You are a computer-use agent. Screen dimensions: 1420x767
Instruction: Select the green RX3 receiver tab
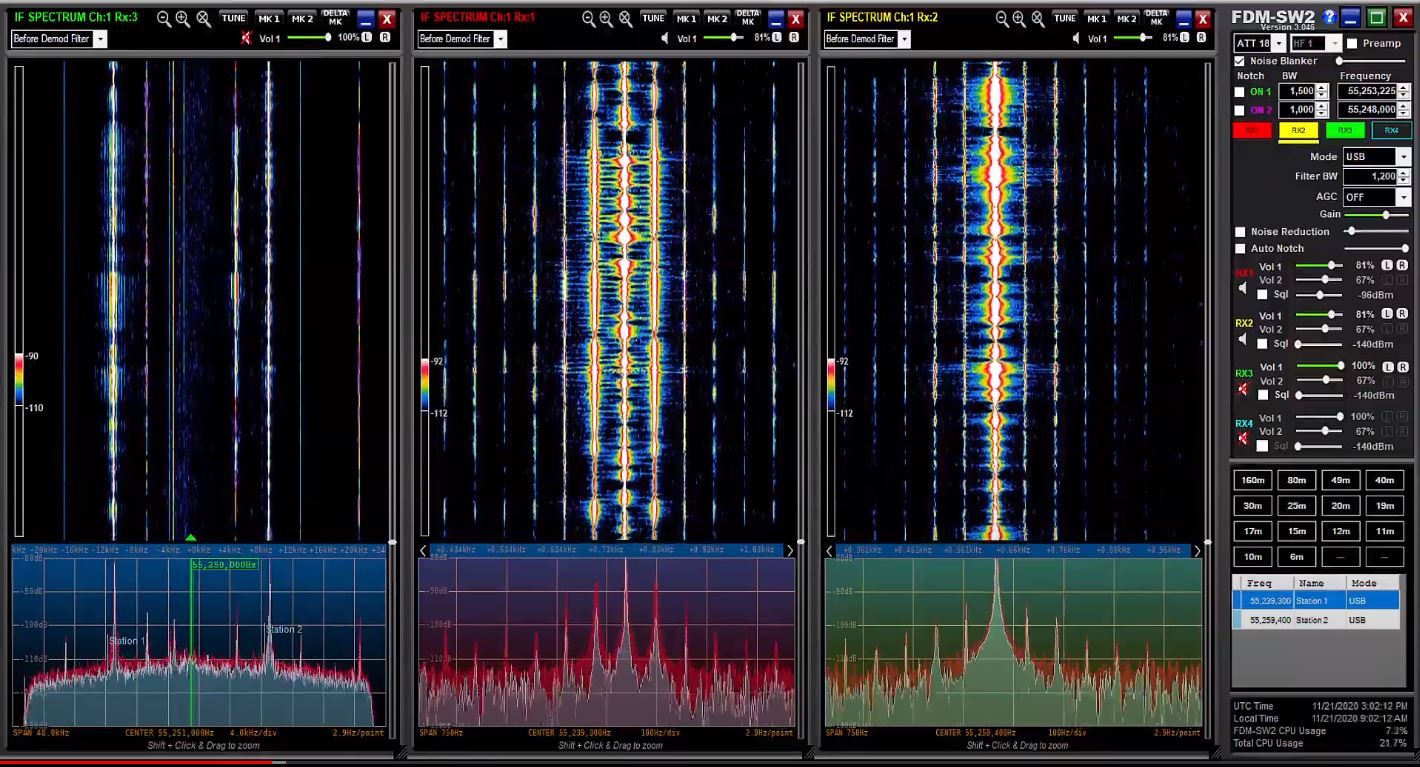point(1345,130)
